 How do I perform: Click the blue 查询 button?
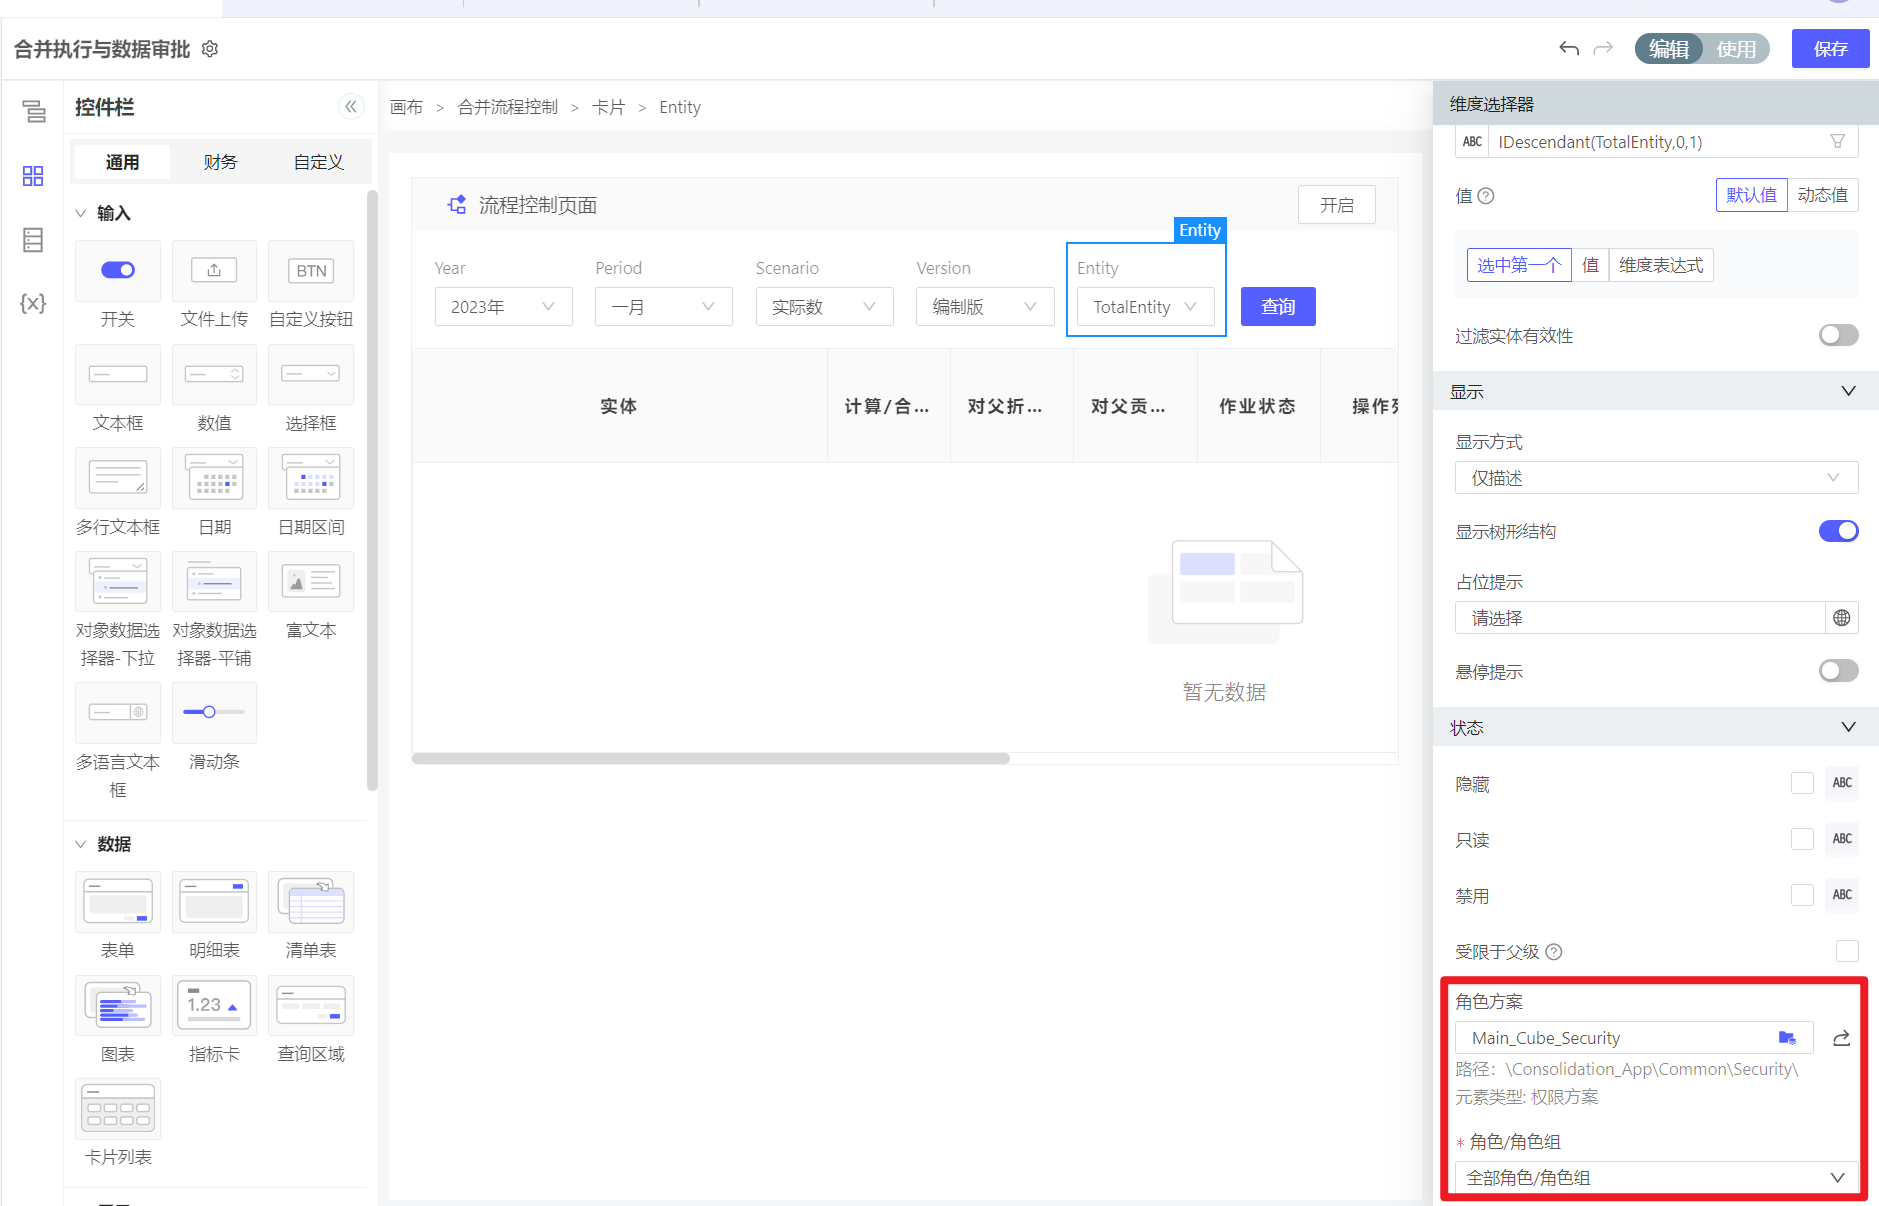pyautogui.click(x=1277, y=307)
